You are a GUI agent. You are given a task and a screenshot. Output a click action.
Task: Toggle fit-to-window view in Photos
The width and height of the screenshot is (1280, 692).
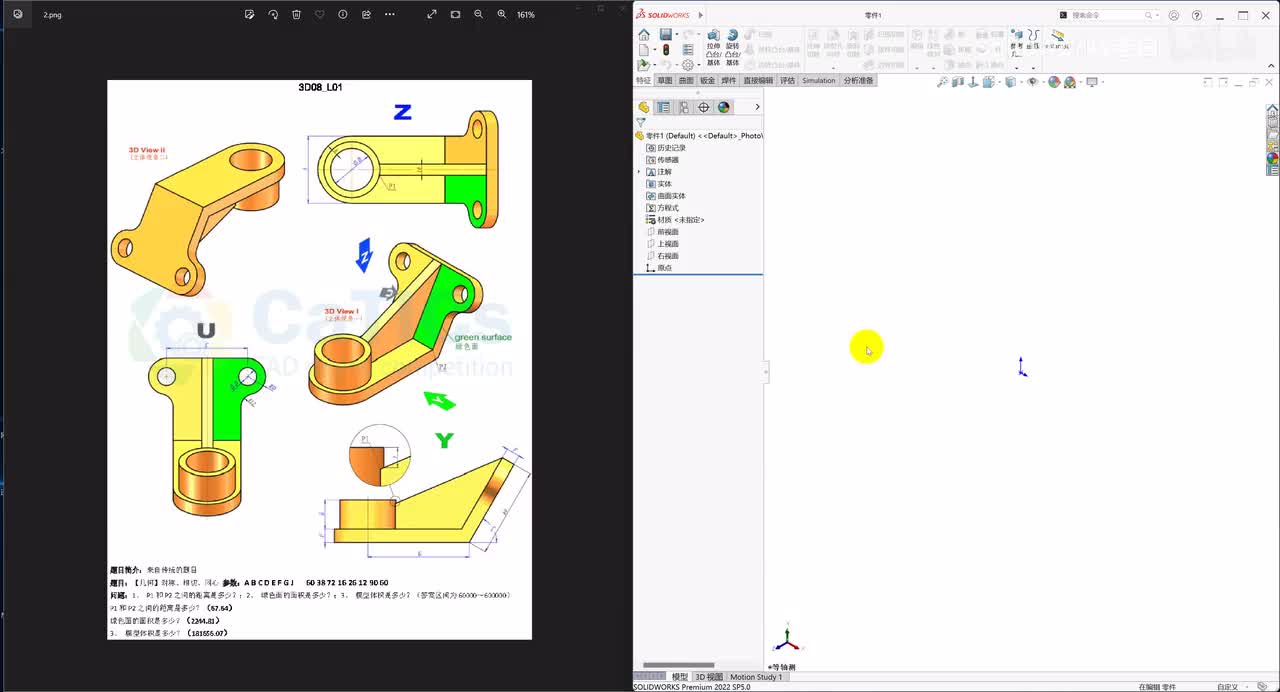coord(455,15)
